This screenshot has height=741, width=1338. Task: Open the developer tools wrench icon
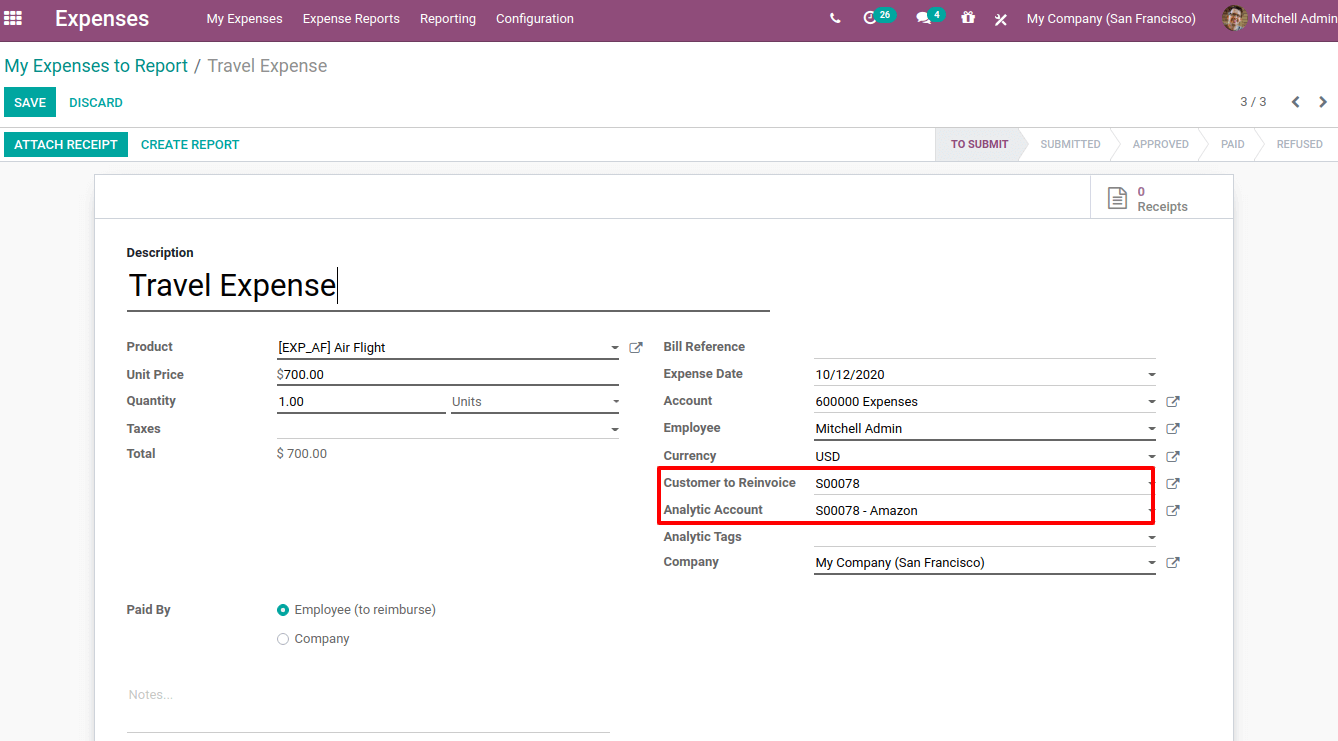pyautogui.click(x=1000, y=19)
